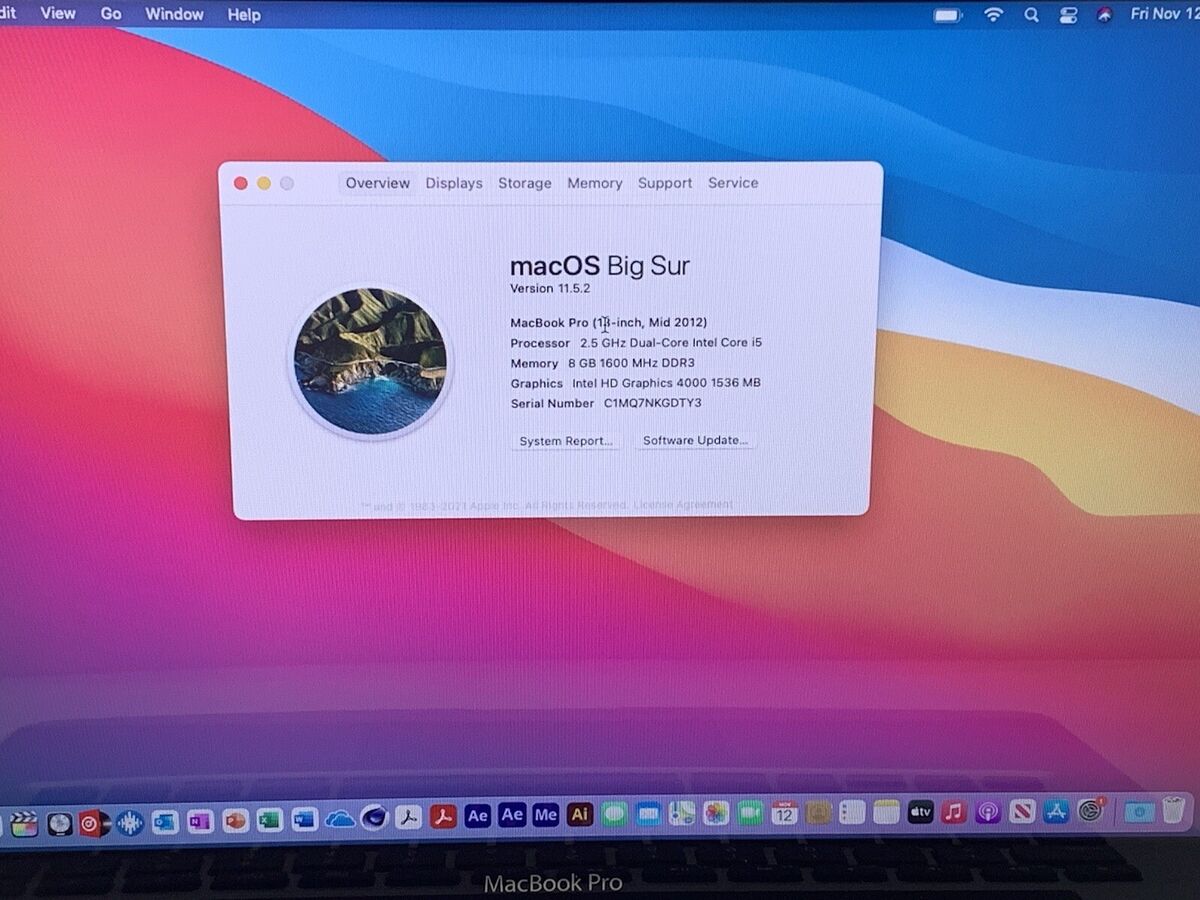The width and height of the screenshot is (1200, 900).
Task: Open the Window menu
Action: pyautogui.click(x=174, y=14)
